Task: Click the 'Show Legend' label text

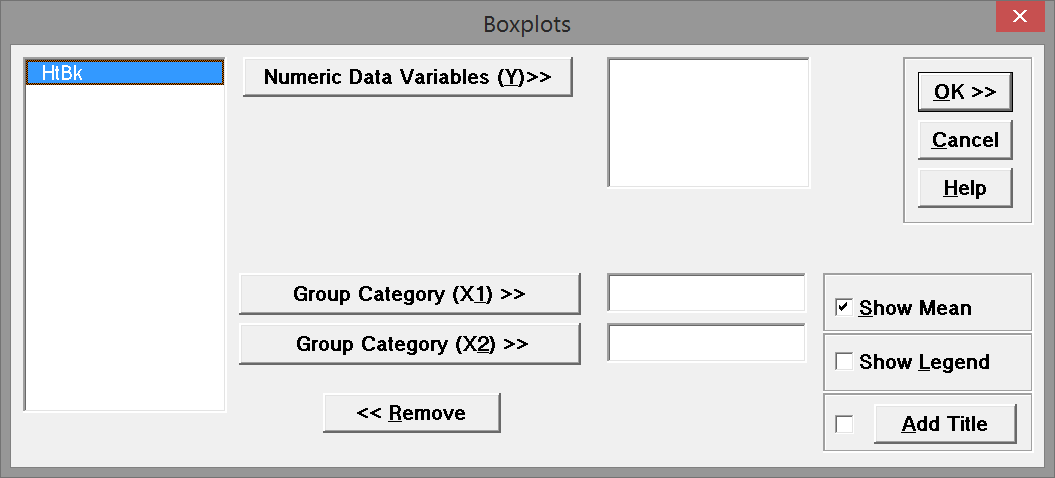Action: tap(924, 362)
